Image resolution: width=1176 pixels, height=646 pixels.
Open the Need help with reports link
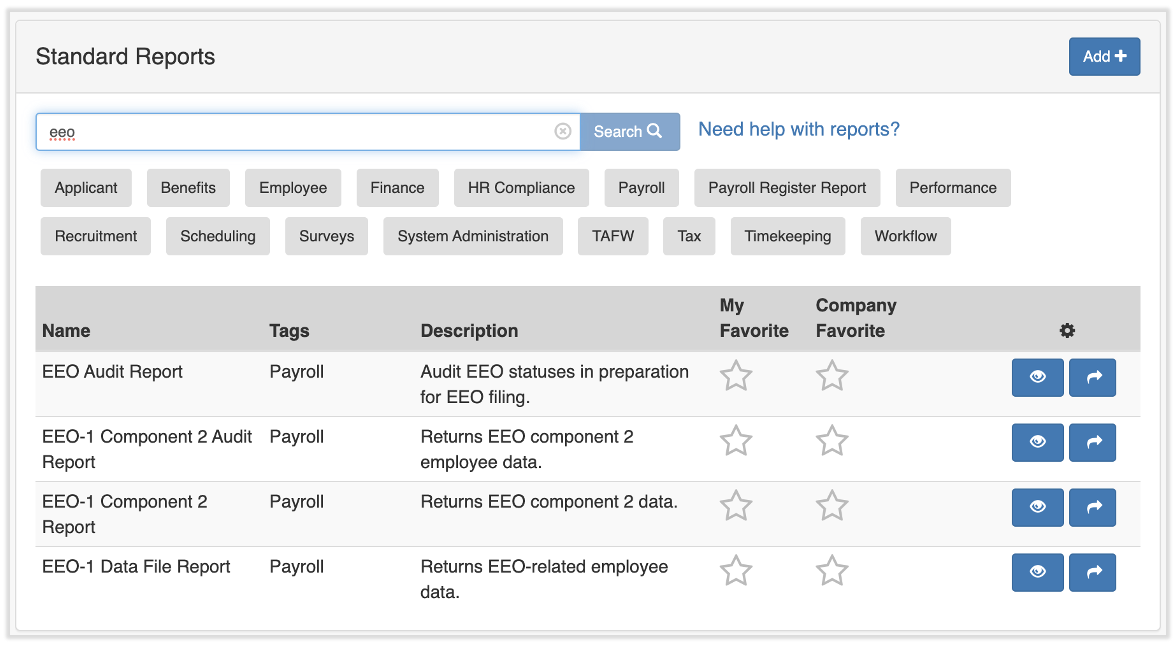pos(799,129)
